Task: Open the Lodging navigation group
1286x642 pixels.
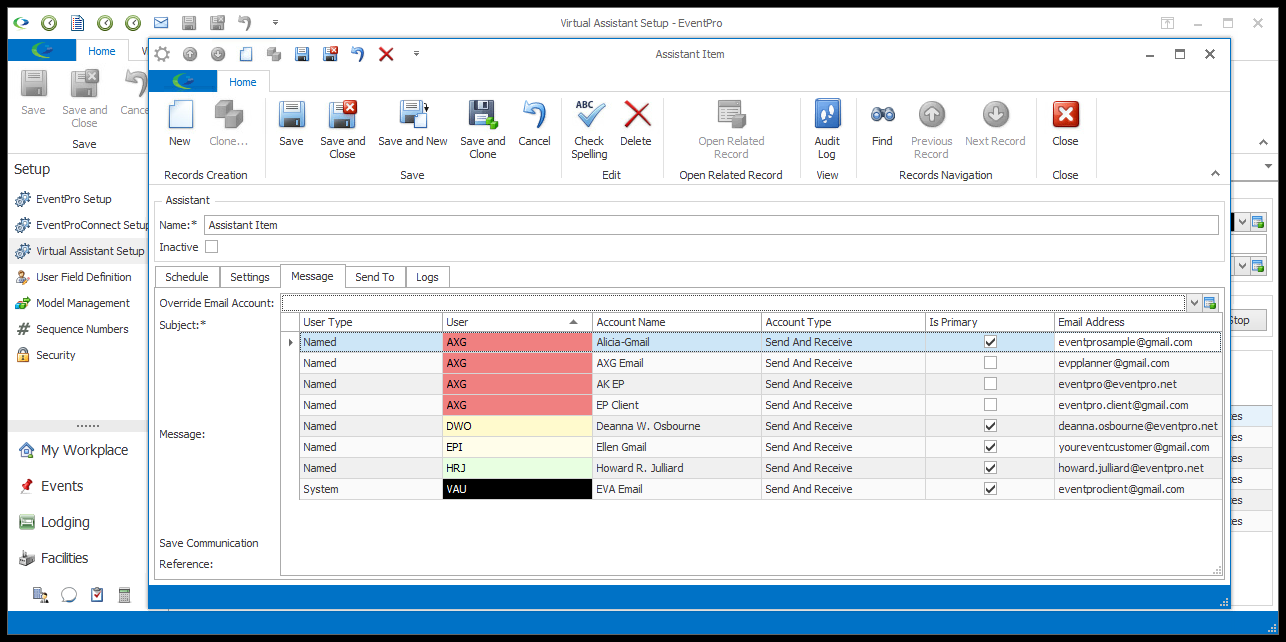Action: 55,522
